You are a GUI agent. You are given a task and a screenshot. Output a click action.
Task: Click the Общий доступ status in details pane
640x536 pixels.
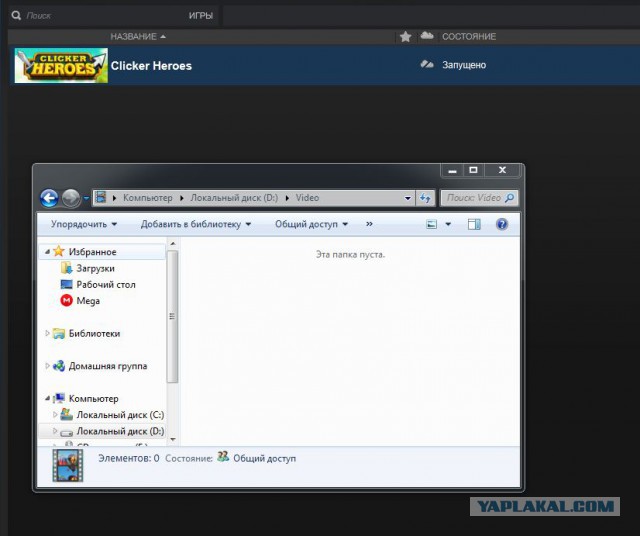[x=264, y=458]
